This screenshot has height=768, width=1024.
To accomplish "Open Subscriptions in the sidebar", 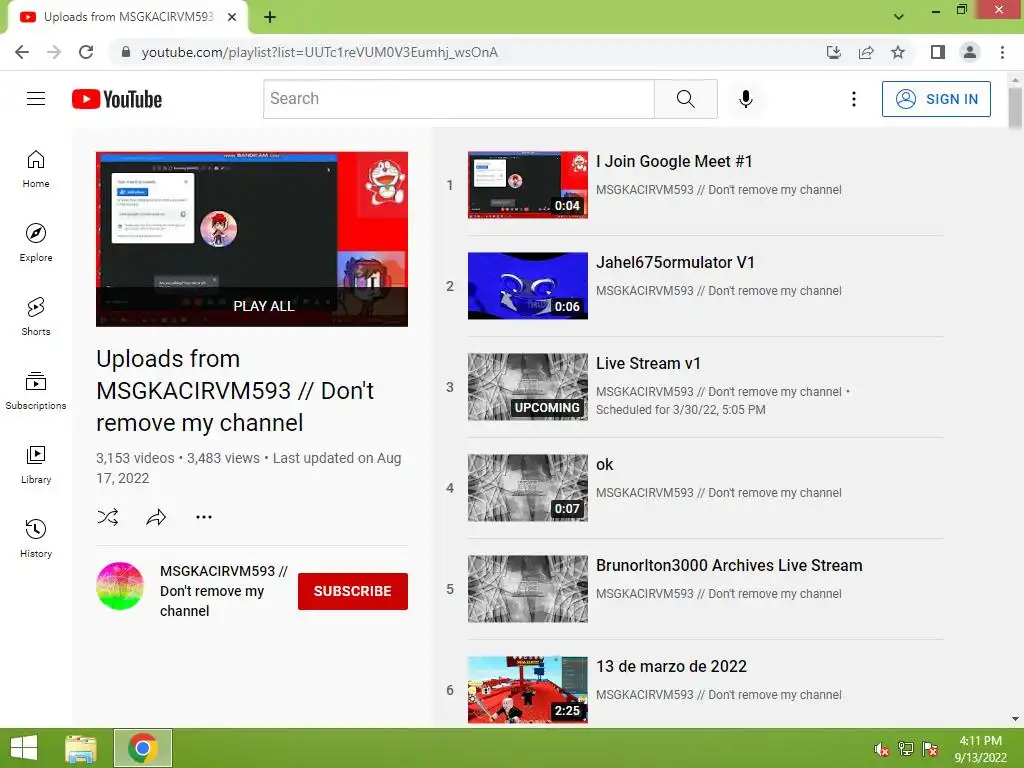I will pos(36,390).
